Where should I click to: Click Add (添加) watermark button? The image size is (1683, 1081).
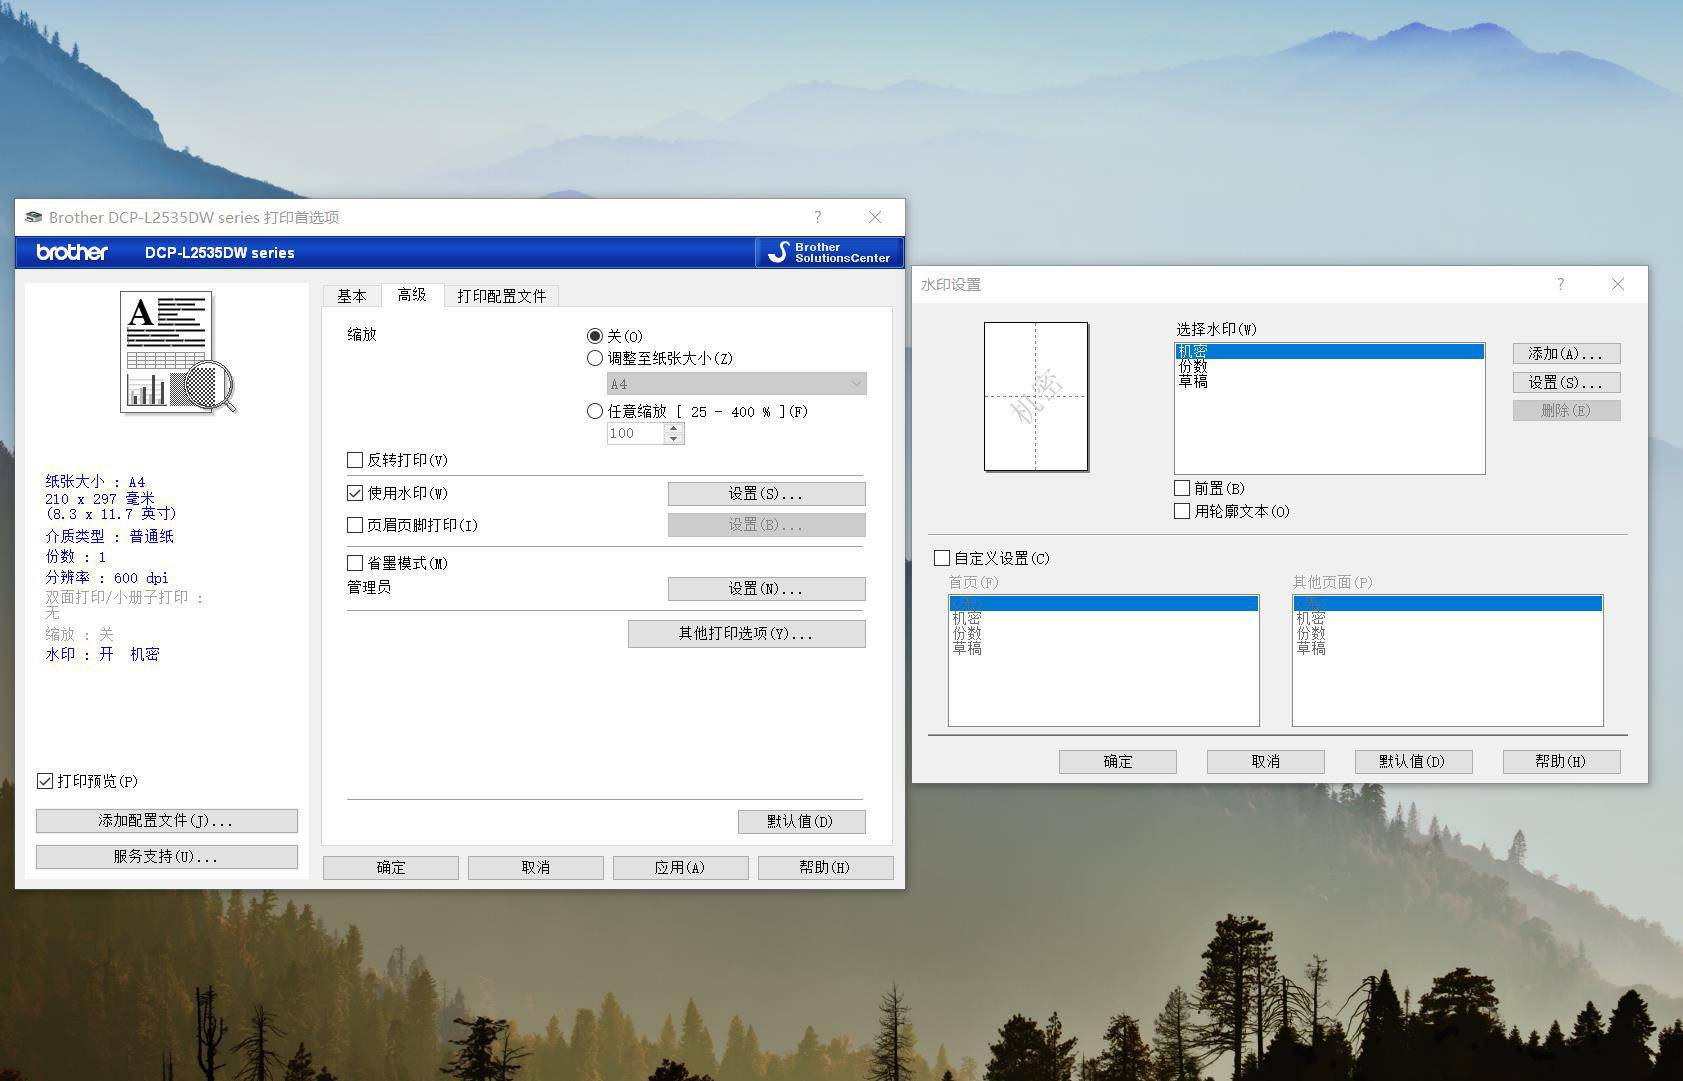click(1565, 354)
